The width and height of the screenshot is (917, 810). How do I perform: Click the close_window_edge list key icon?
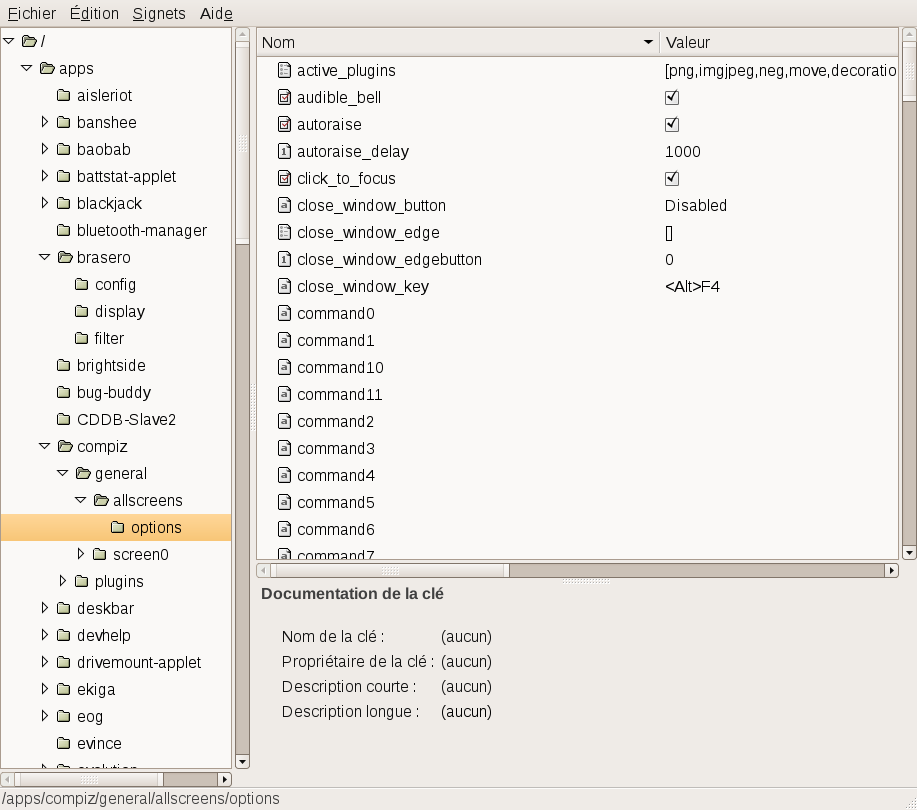[x=284, y=232]
